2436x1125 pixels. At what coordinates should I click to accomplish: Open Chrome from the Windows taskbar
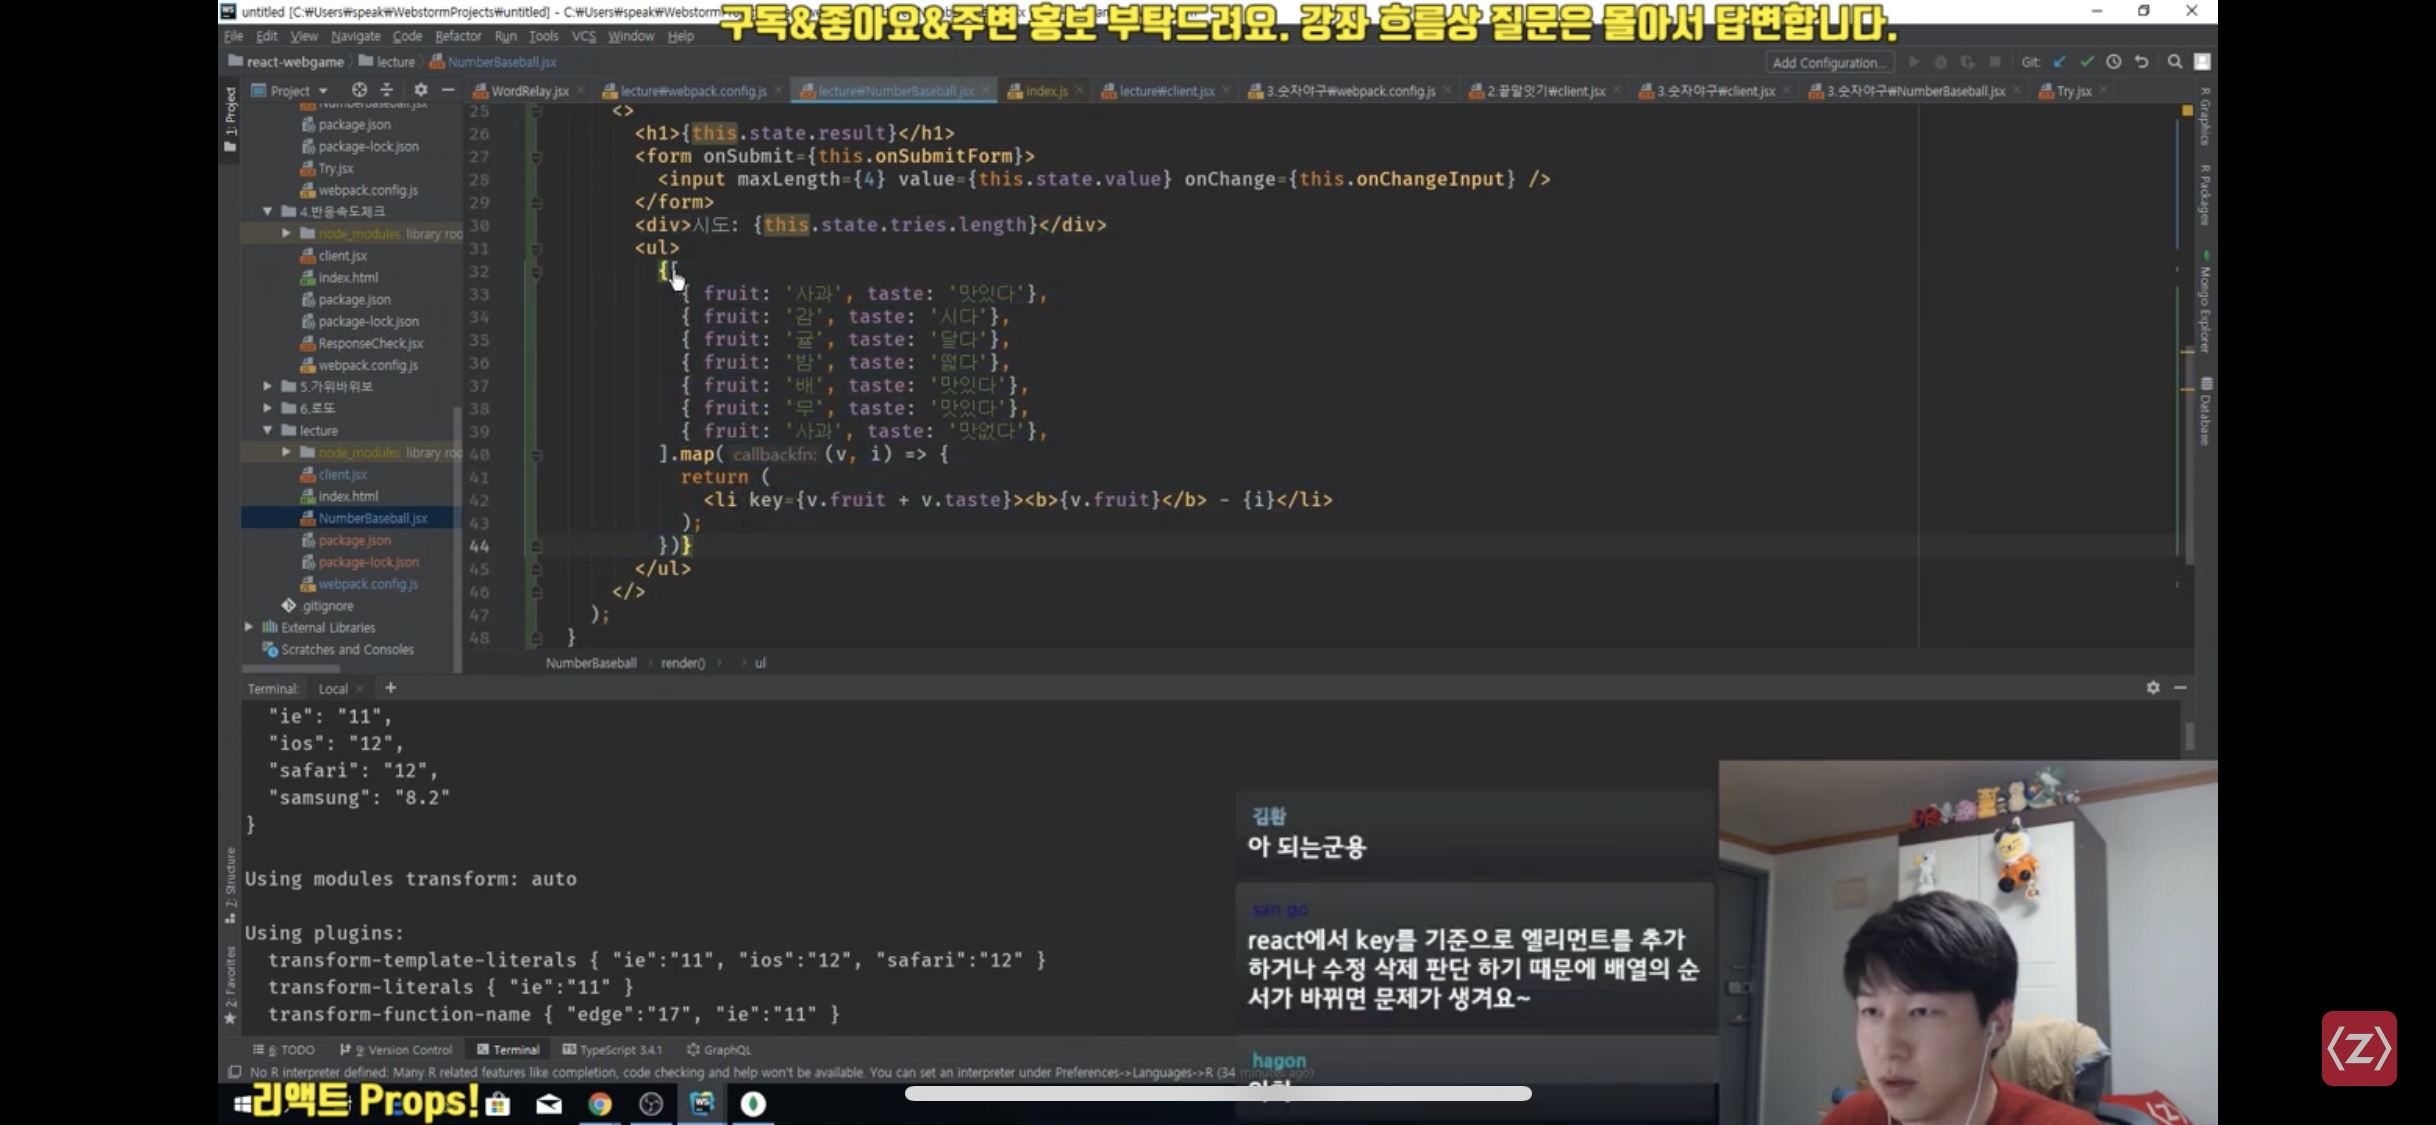[x=600, y=1103]
